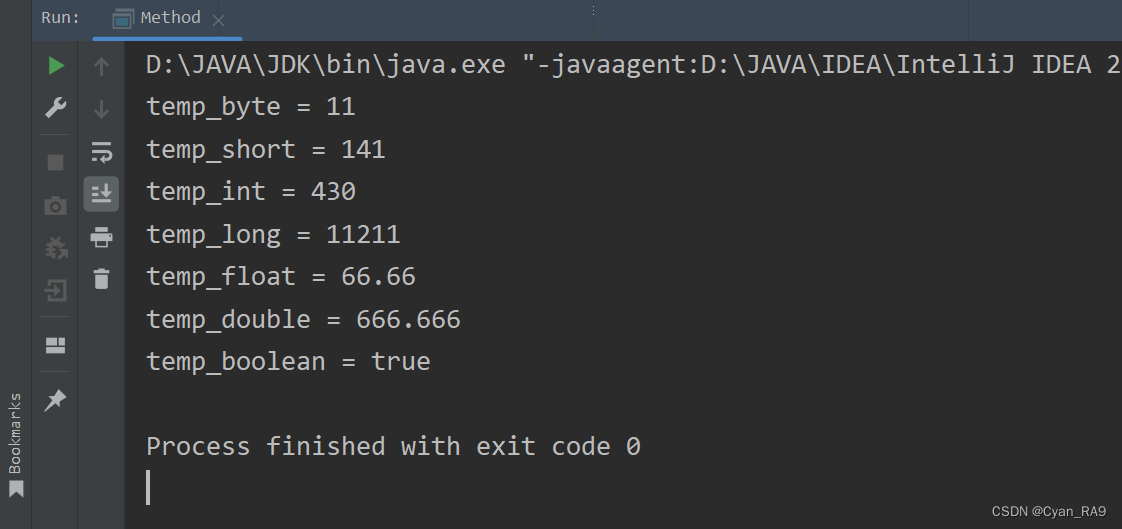The width and height of the screenshot is (1122, 529).
Task: Print the console output
Action: click(102, 236)
